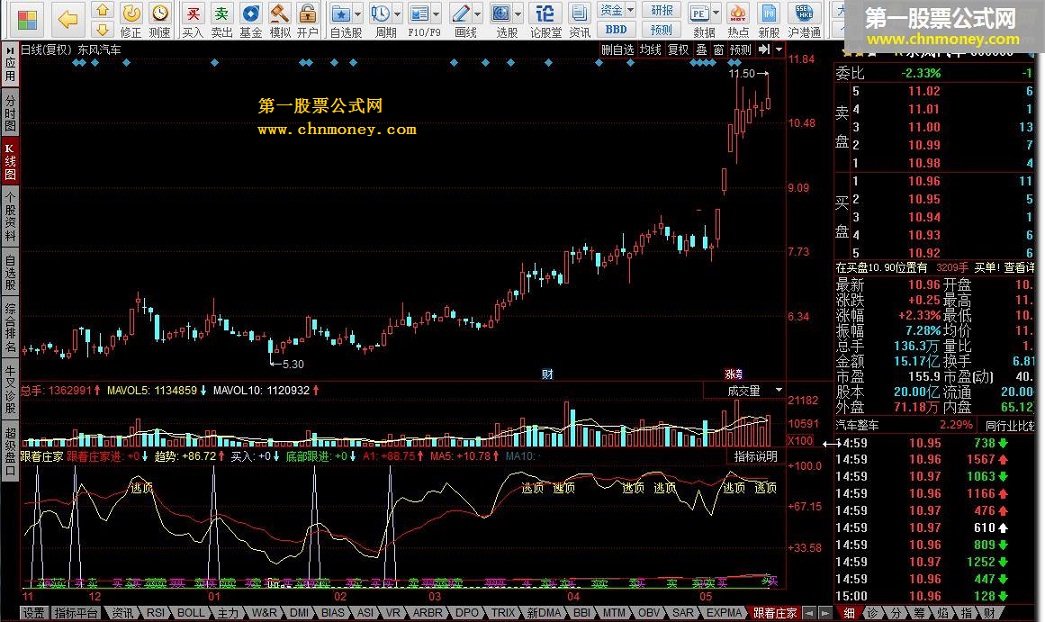This screenshot has height=622, width=1045.
Task: Open the 模拟 simulated trading icon
Action: pos(279,20)
